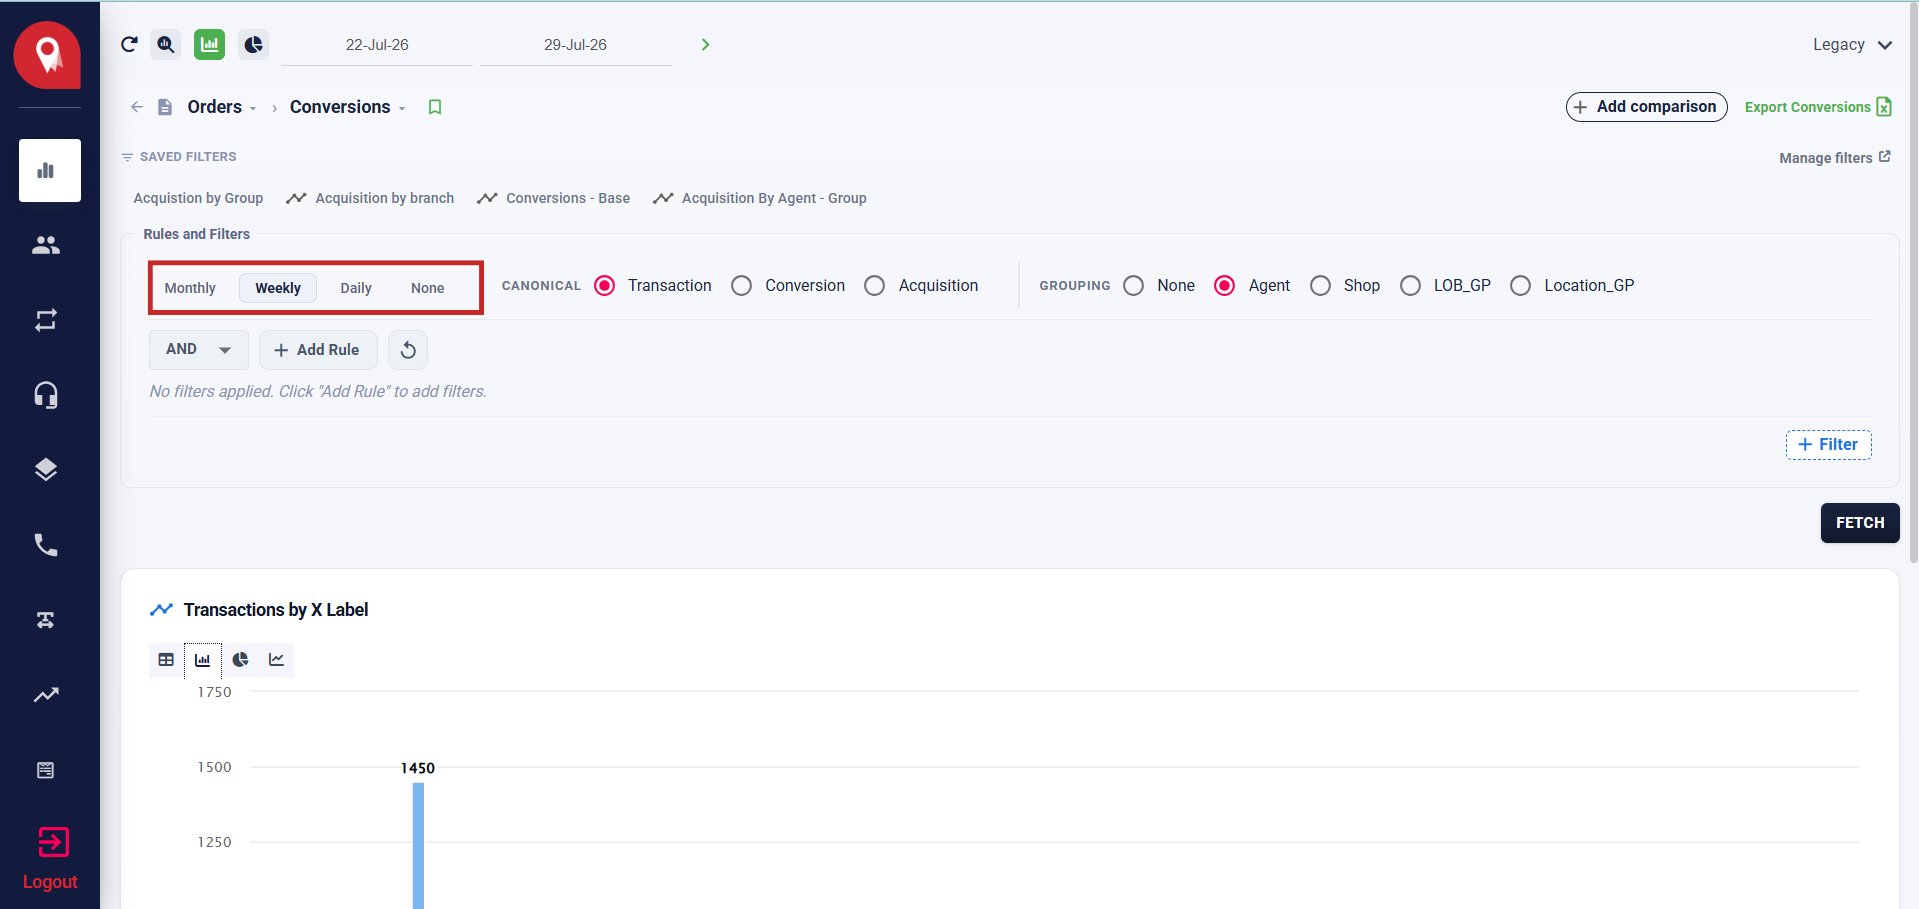Image resolution: width=1919 pixels, height=909 pixels.
Task: Set grouping to None
Action: [1133, 286]
